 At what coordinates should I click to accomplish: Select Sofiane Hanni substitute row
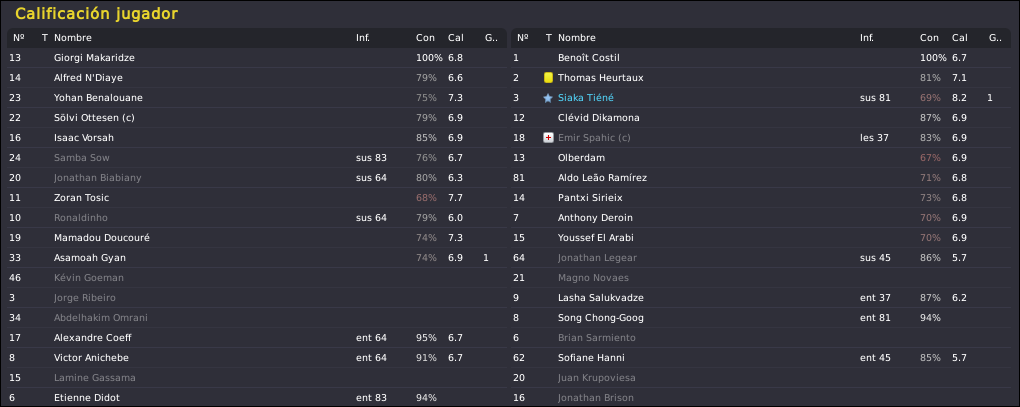[760, 358]
